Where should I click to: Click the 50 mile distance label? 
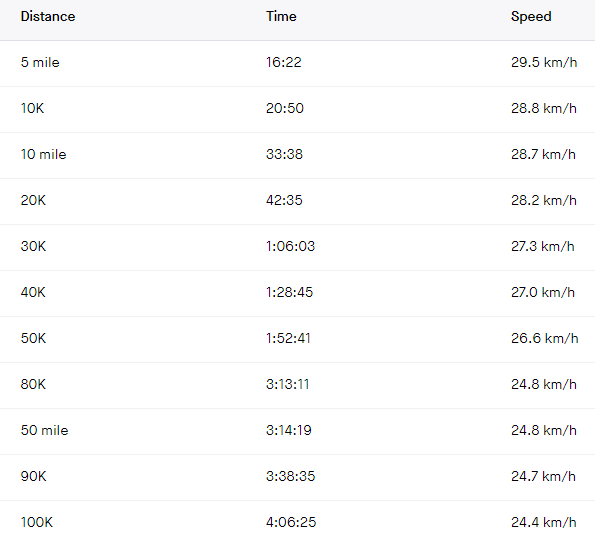44,430
